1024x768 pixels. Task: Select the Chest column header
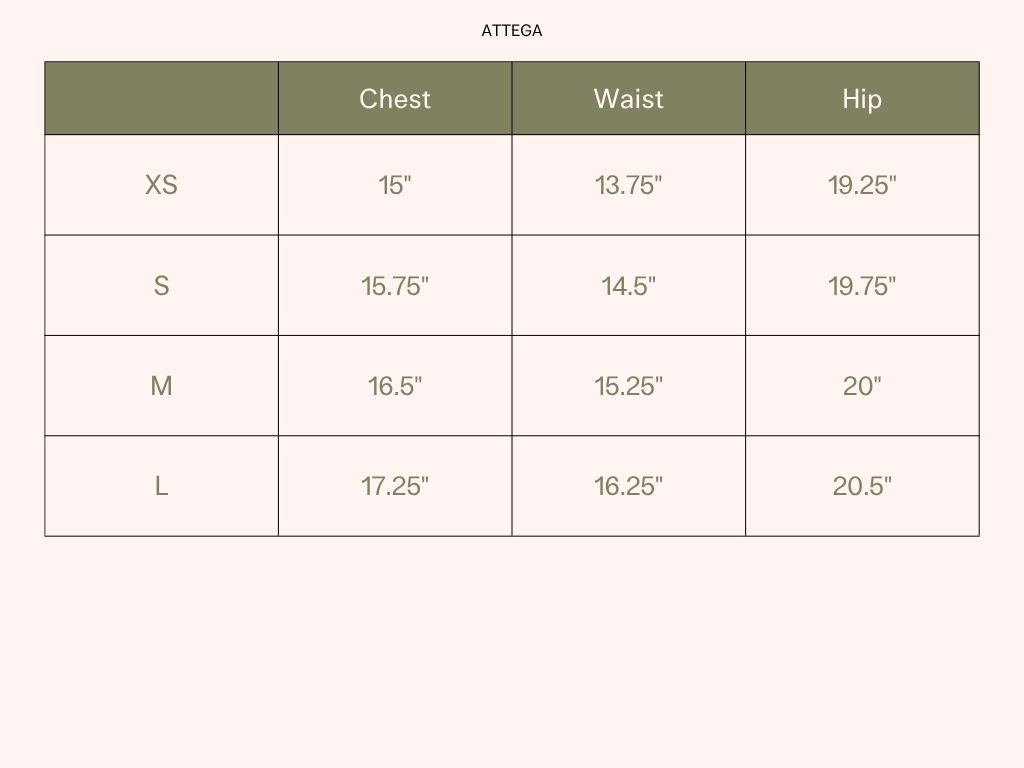click(395, 99)
